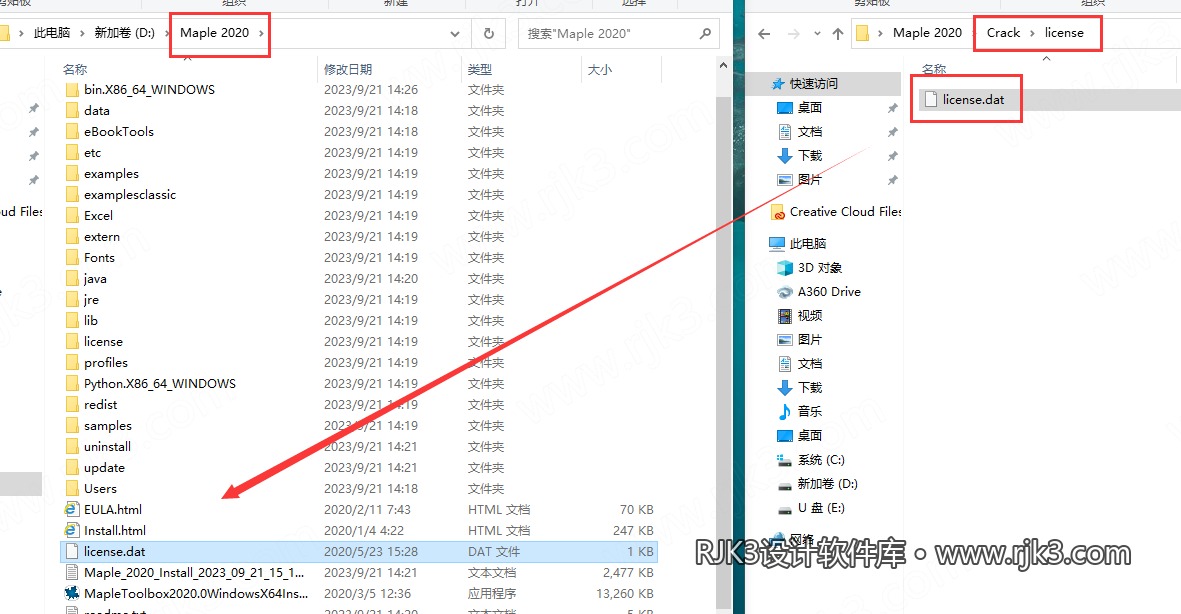Click license breadcrumb in right window
This screenshot has width=1181, height=614.
[1064, 33]
